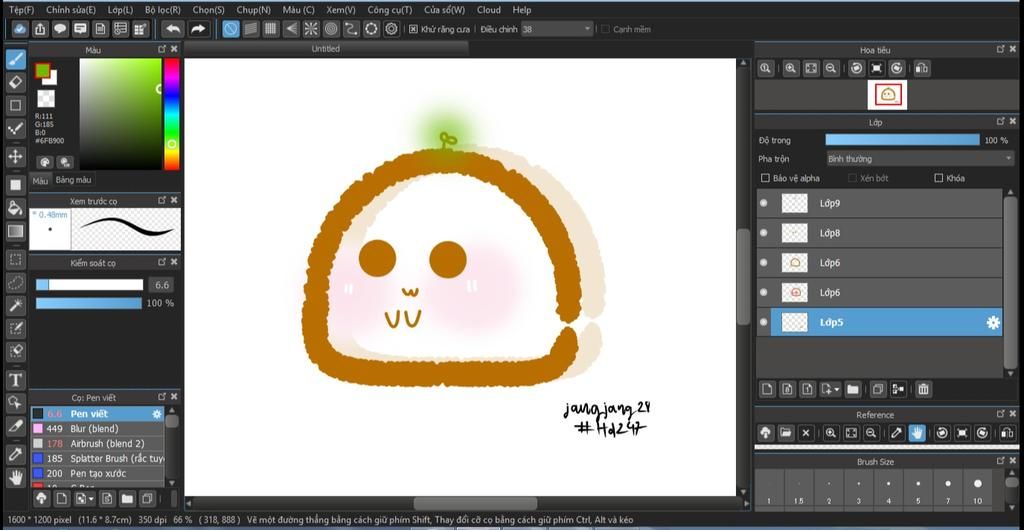Pop out the Brush Size panel

pos(1000,461)
